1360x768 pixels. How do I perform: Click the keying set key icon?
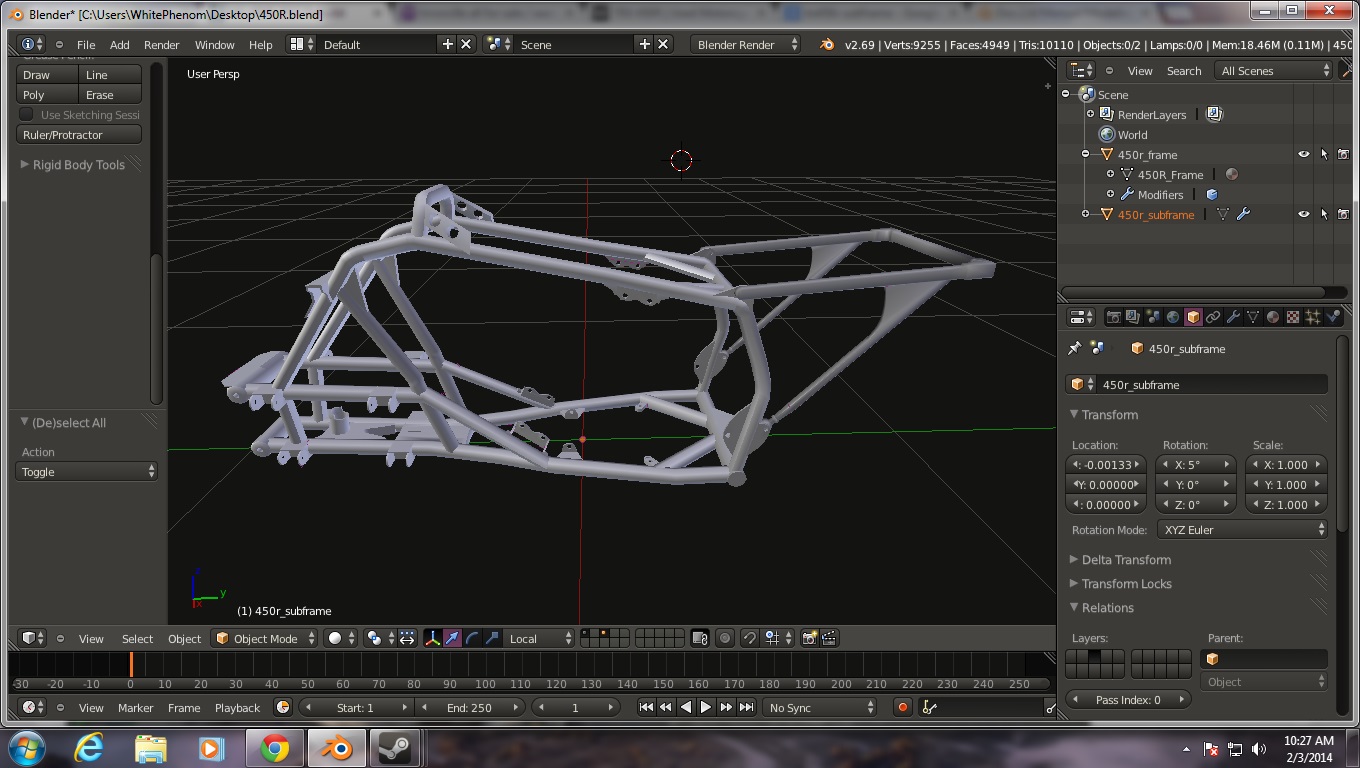(x=929, y=707)
